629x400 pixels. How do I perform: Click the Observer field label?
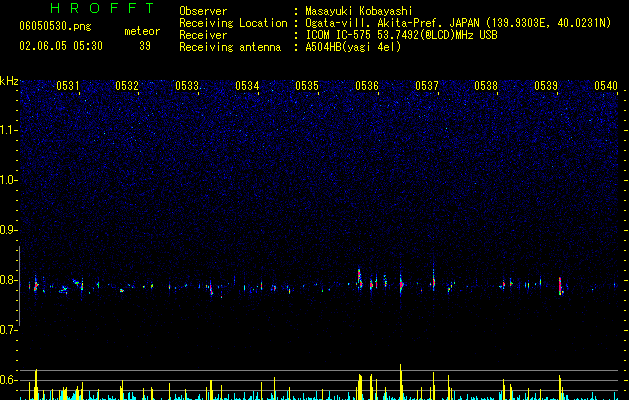click(x=203, y=11)
